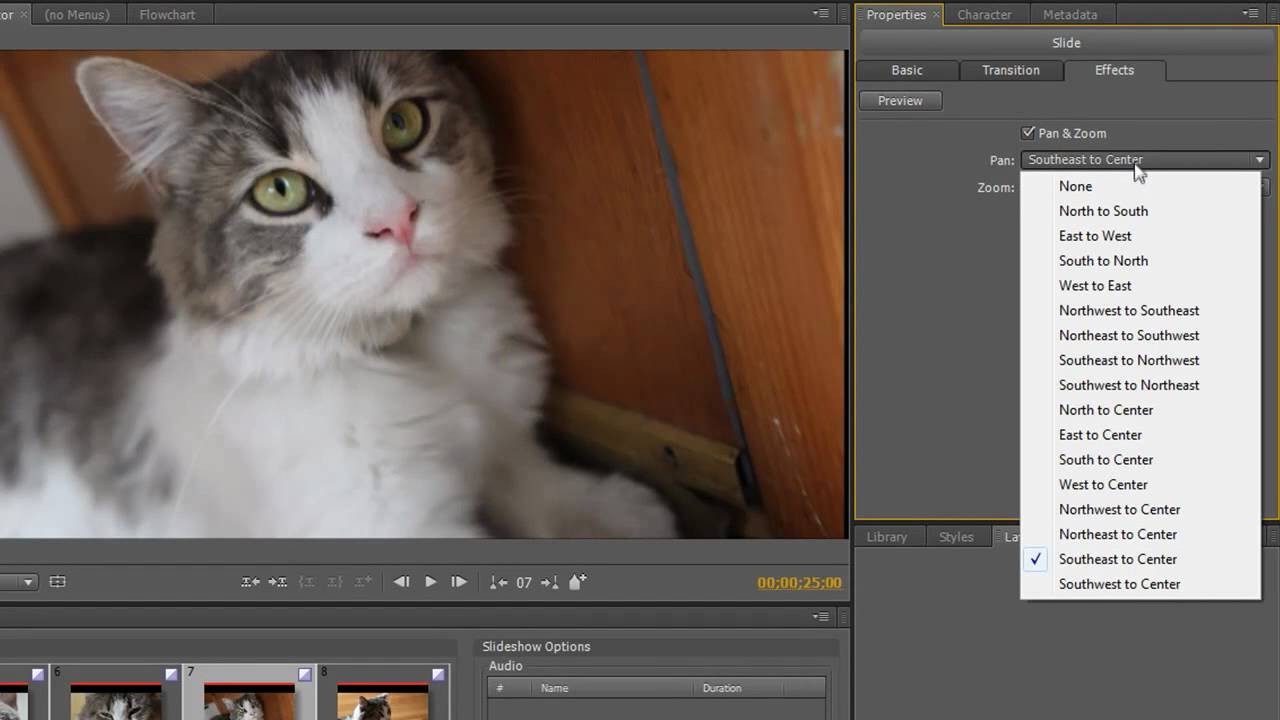The image size is (1280, 720).
Task: Play the slideshow preview
Action: click(430, 582)
